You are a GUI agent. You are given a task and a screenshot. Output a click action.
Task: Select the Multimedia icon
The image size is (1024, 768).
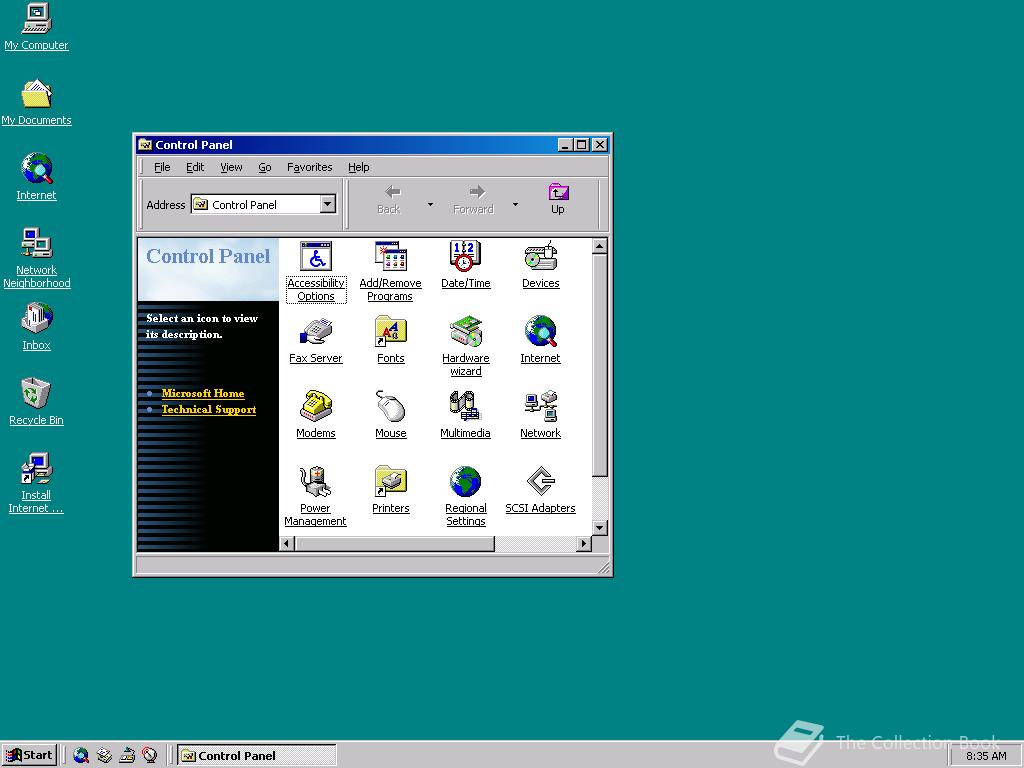(x=465, y=408)
